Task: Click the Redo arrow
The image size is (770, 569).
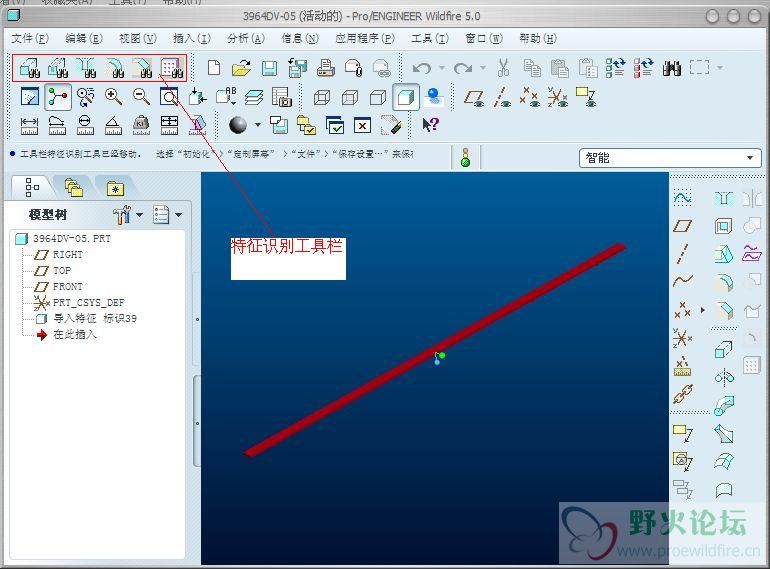Action: pyautogui.click(x=463, y=68)
